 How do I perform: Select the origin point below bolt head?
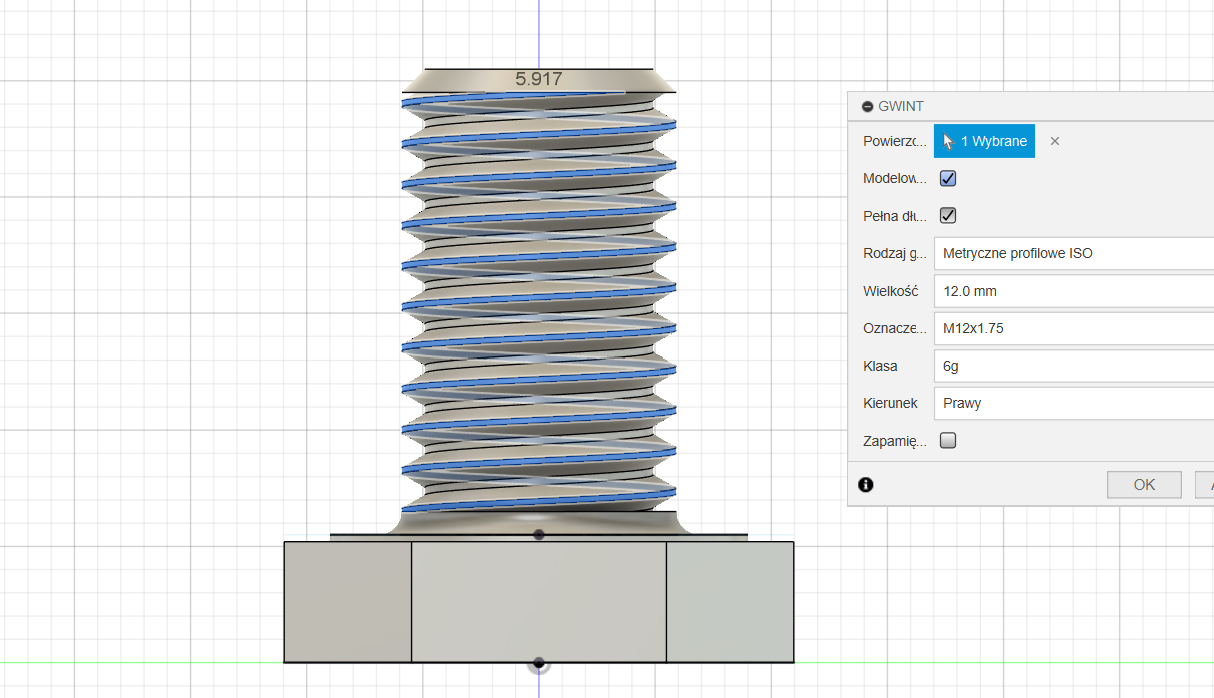click(x=539, y=663)
